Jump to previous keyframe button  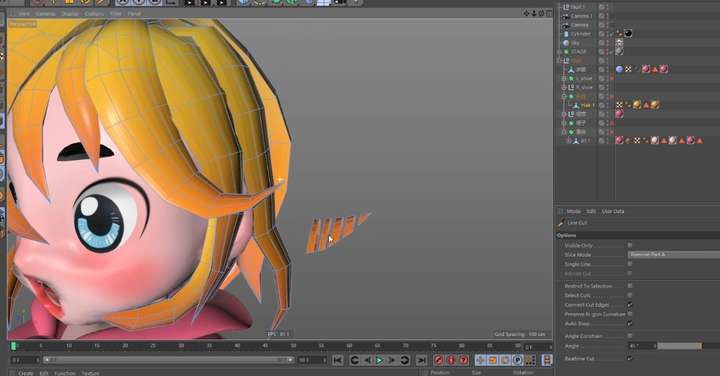(354, 360)
